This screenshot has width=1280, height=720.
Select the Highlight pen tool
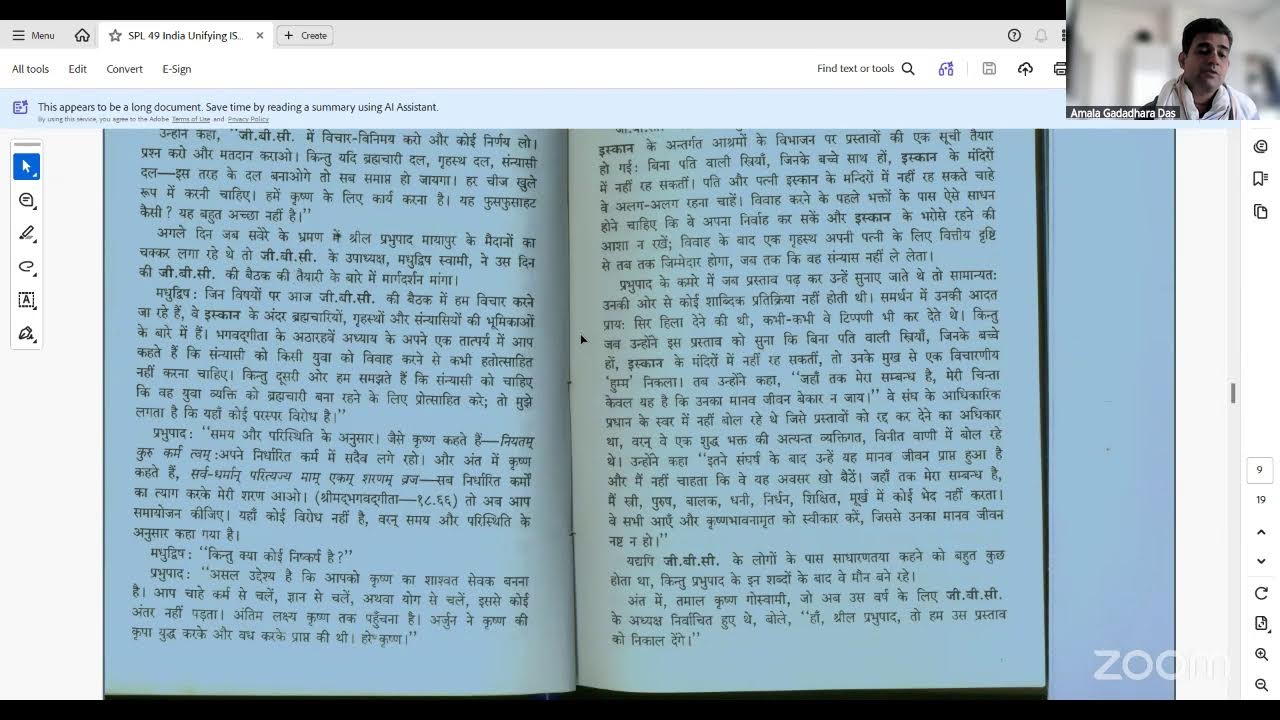point(27,233)
